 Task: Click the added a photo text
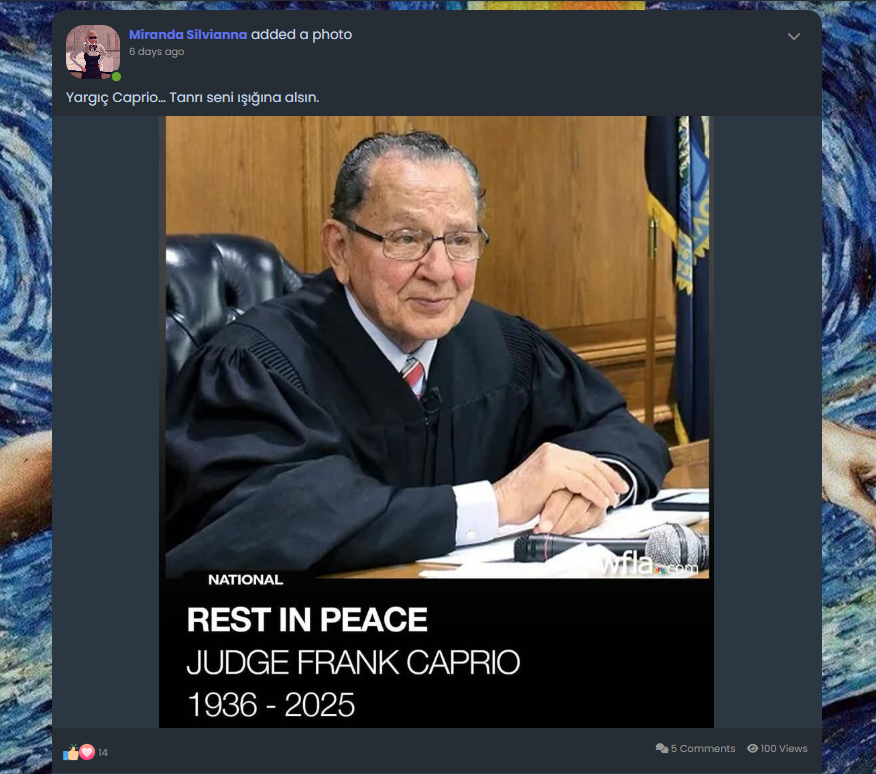[x=302, y=35]
